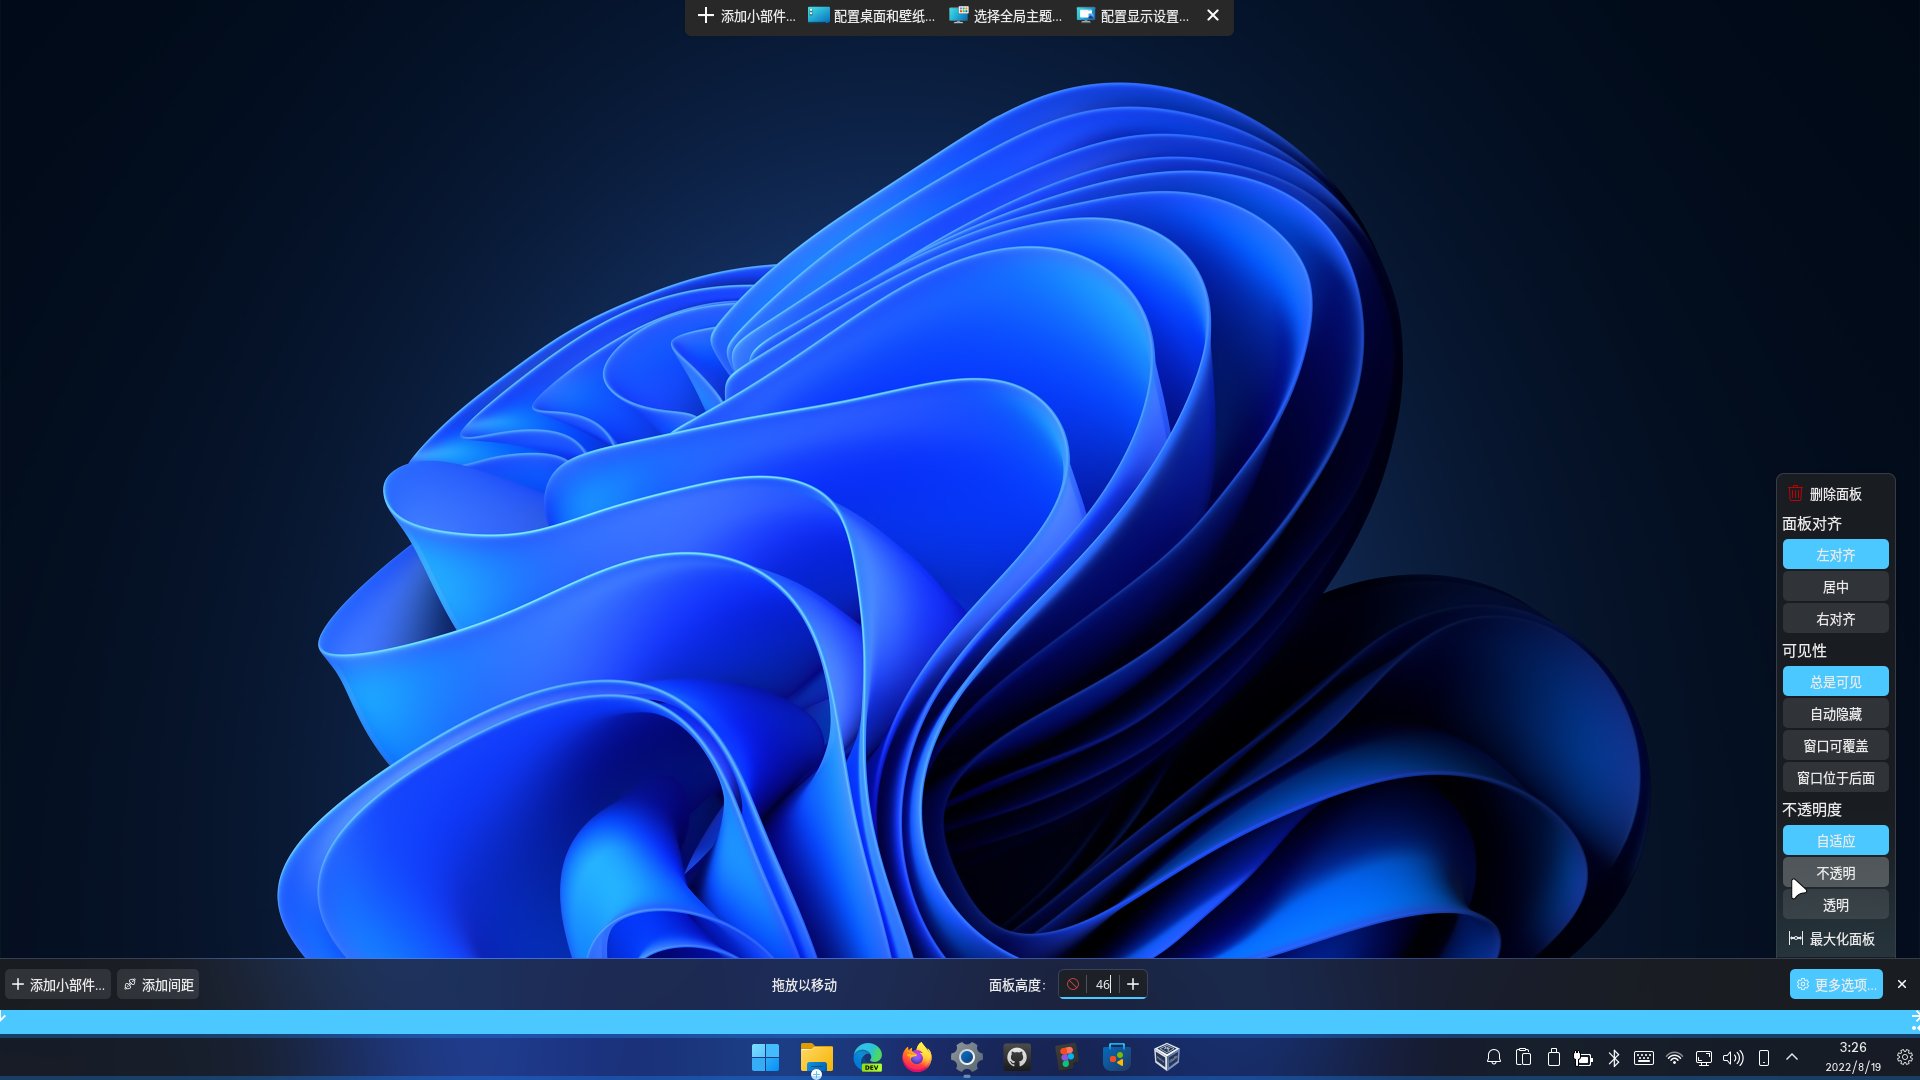Open Bluetooth tray icon
Screen dimensions: 1920x1080
1614,1057
